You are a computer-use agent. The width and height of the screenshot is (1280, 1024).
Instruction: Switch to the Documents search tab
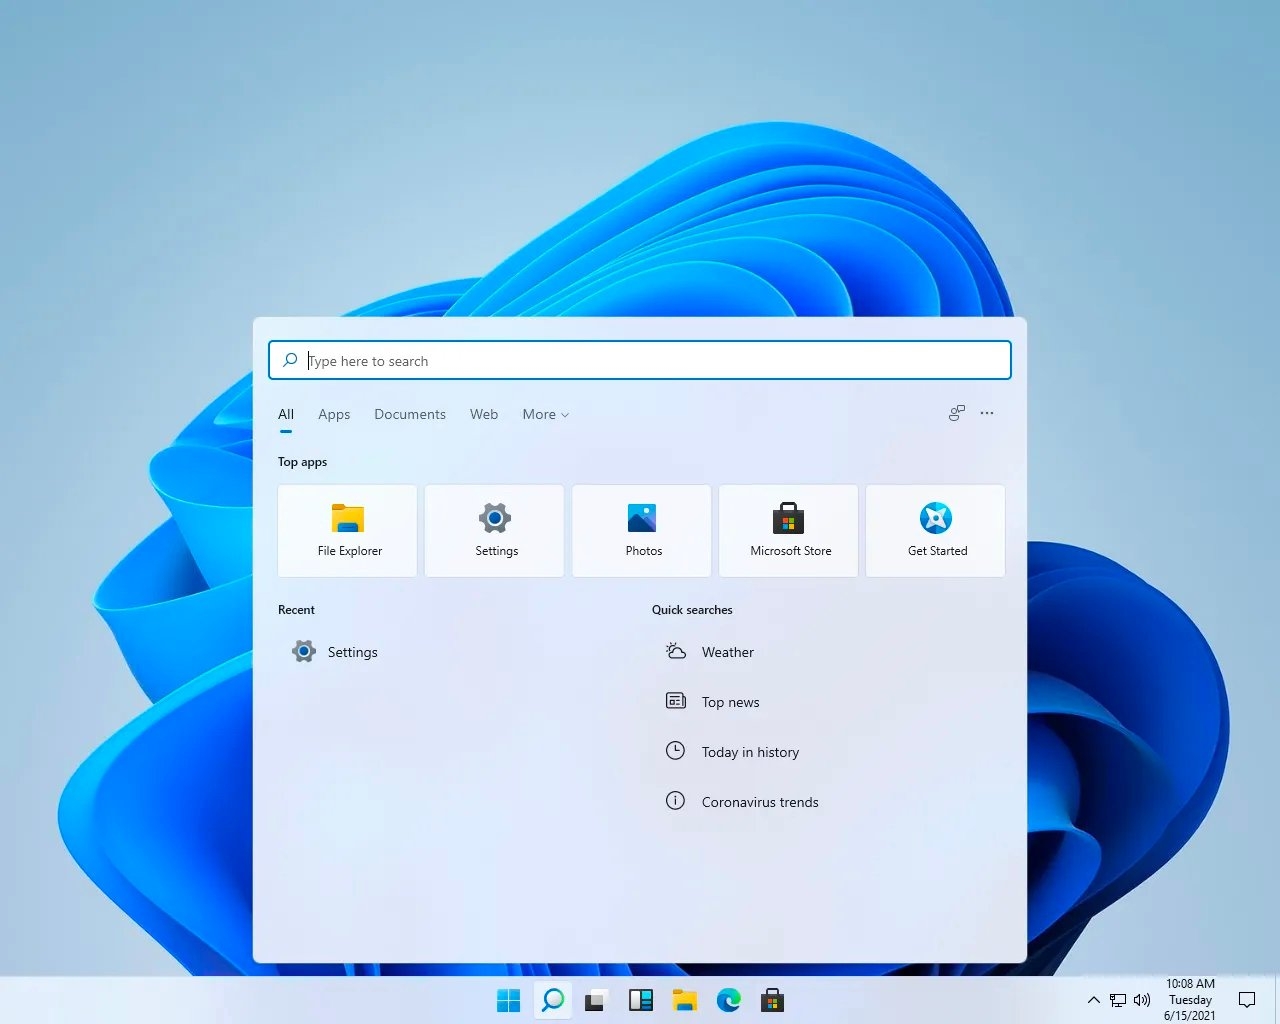pos(410,414)
